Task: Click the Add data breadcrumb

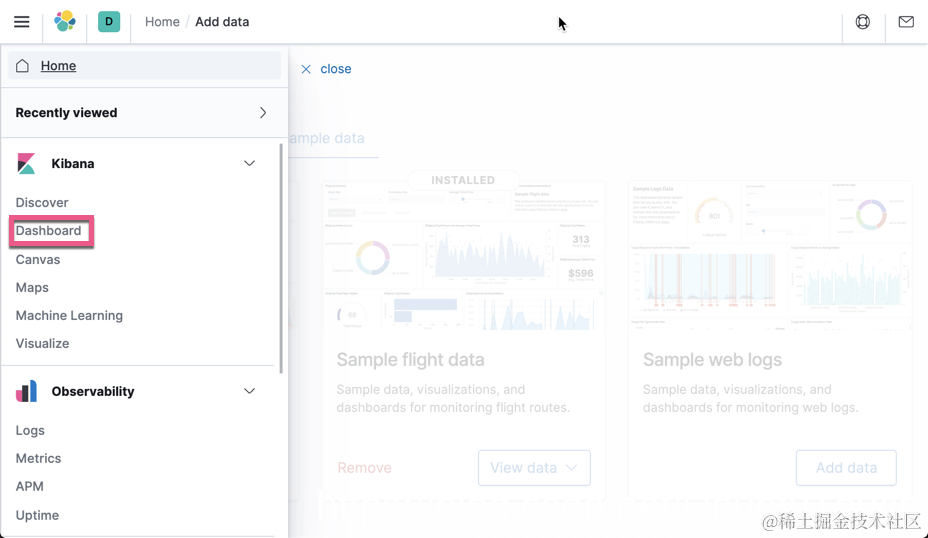Action: tap(222, 22)
